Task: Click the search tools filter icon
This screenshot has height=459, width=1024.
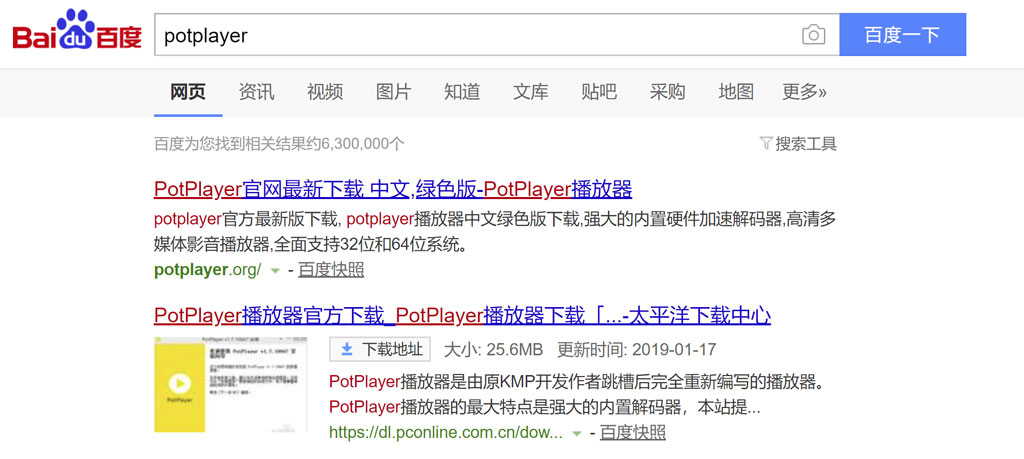Action: (766, 143)
